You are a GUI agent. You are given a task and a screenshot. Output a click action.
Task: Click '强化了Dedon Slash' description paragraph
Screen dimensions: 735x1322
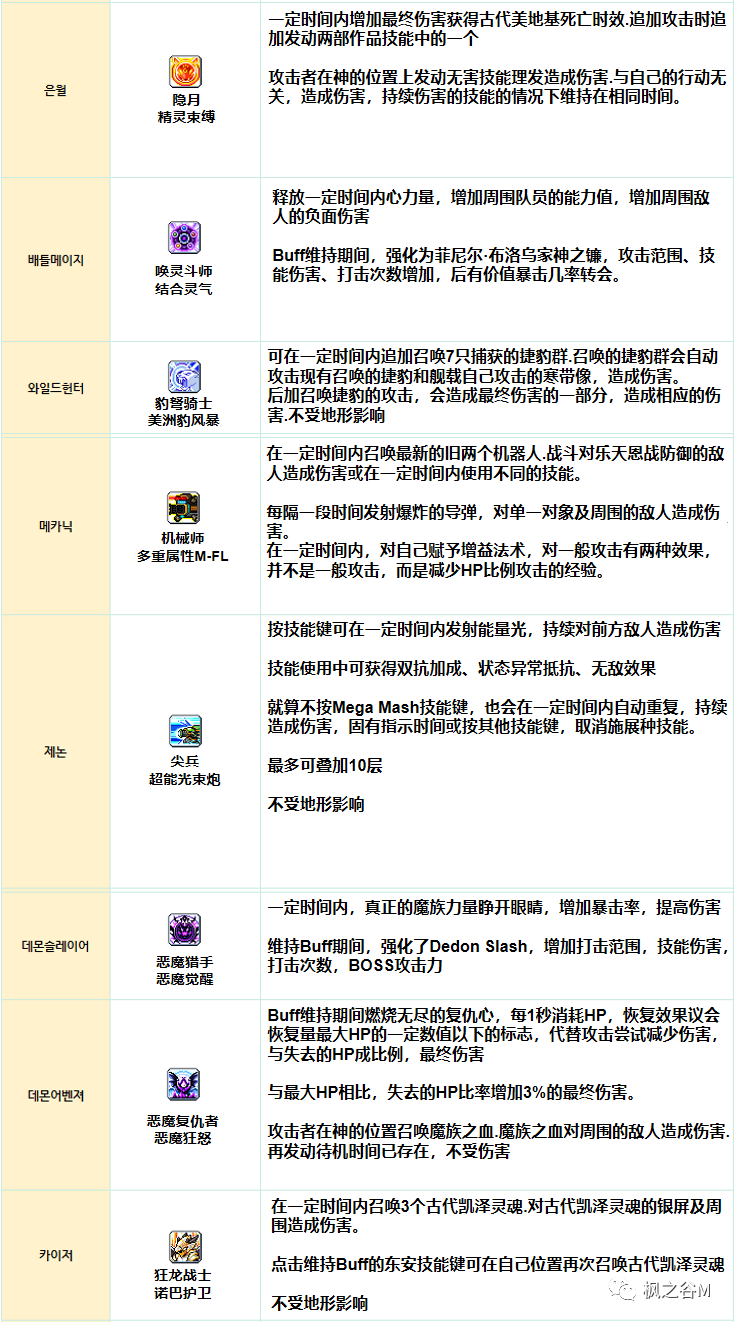point(499,956)
